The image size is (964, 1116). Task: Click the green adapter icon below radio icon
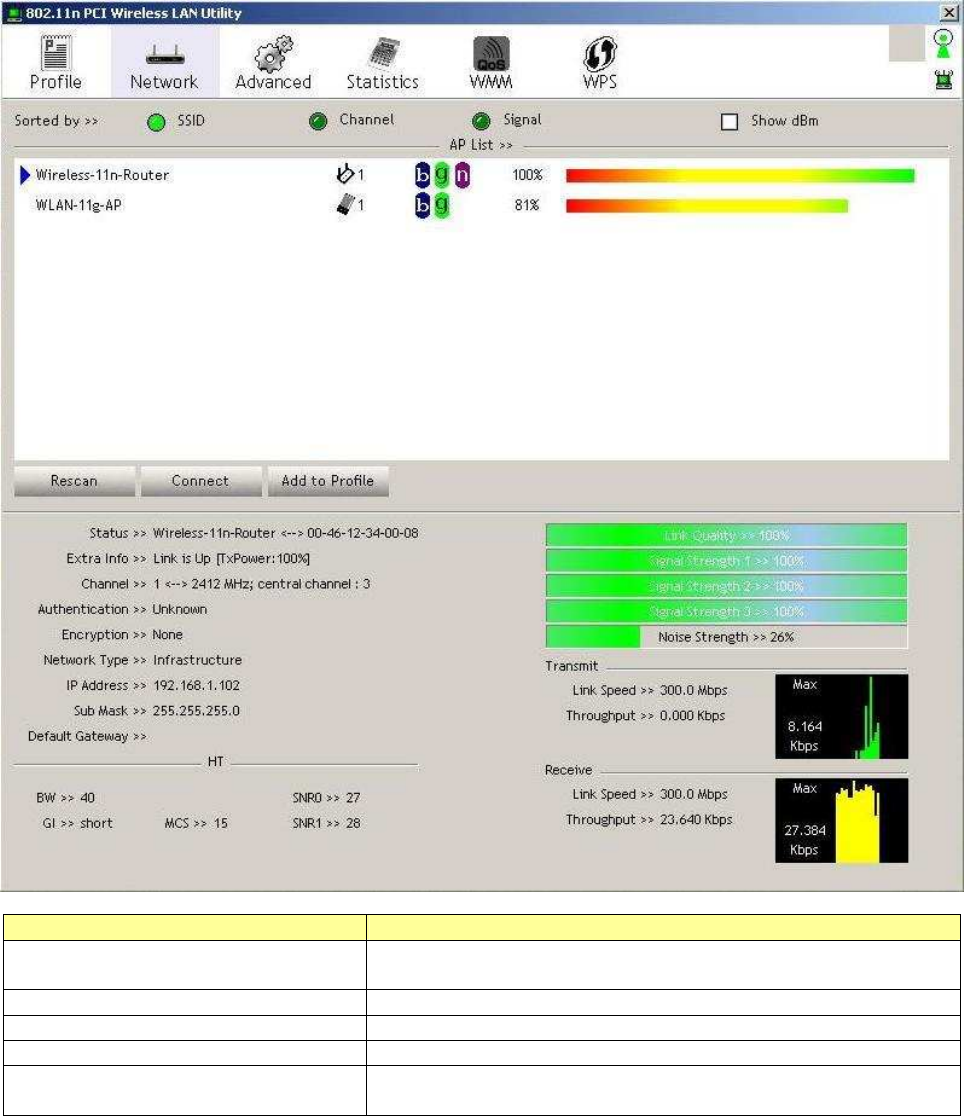pos(944,80)
